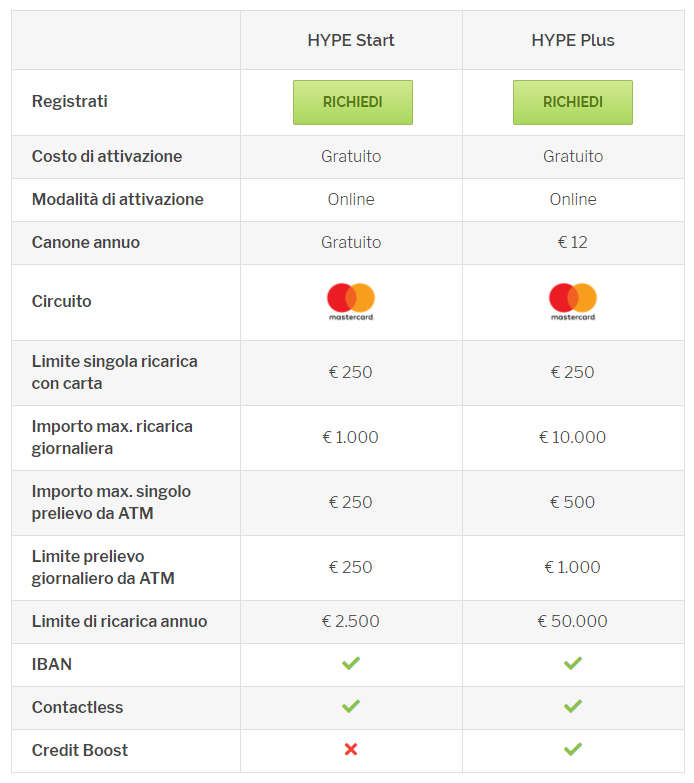
Task: Click the Limite di ricarica annuo label
Action: tap(119, 621)
